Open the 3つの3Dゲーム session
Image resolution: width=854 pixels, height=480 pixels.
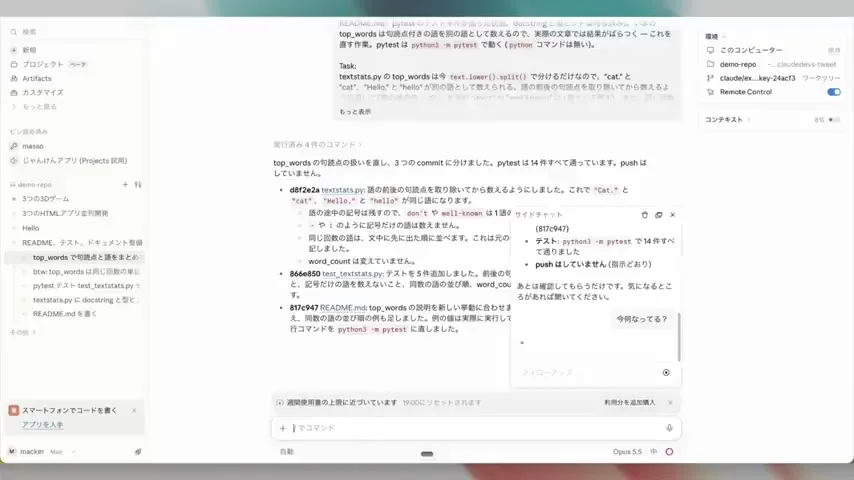(45, 199)
